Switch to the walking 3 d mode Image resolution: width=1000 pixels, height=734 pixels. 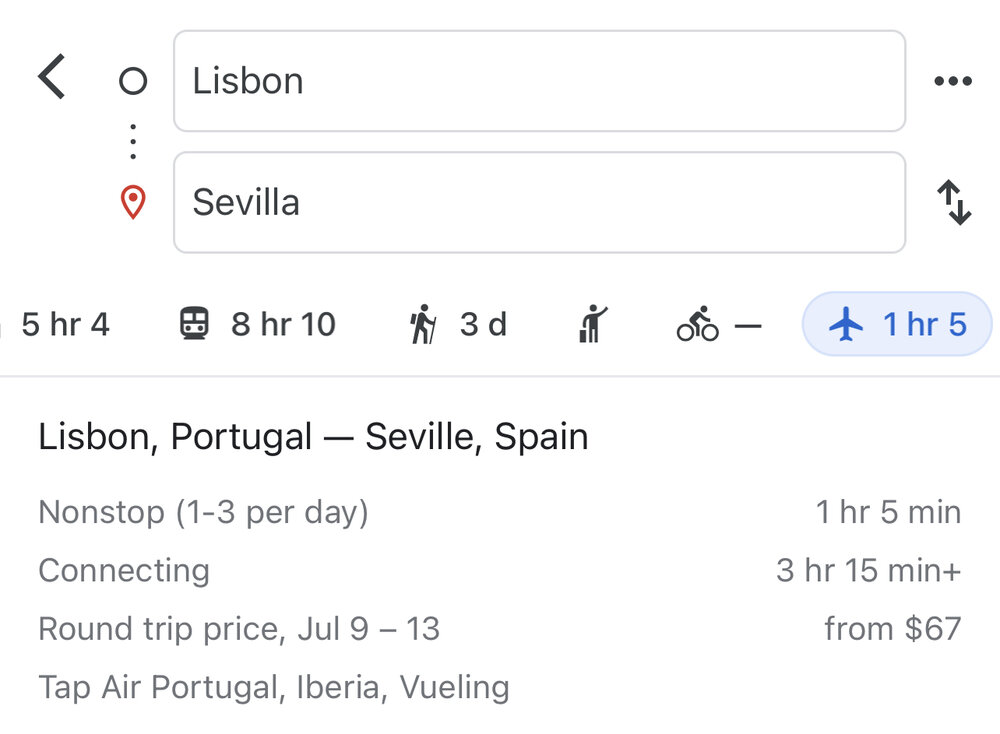tap(458, 324)
